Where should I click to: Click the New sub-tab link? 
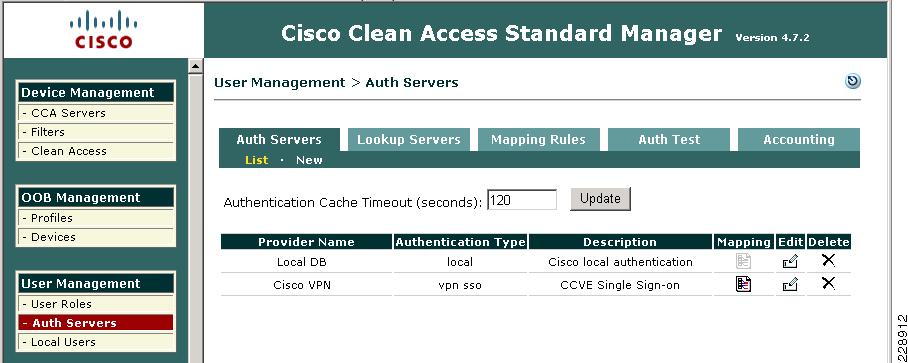coord(309,160)
